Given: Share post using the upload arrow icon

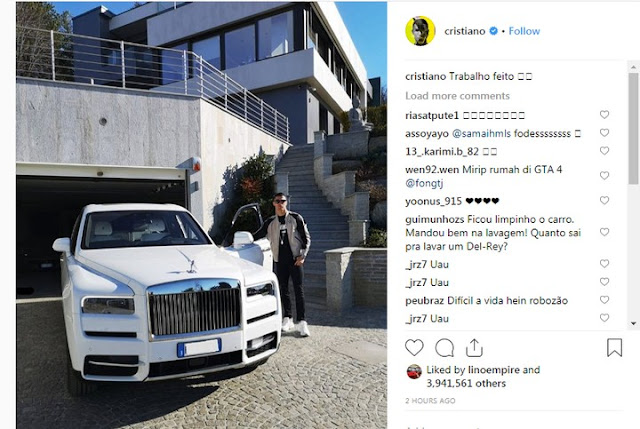Looking at the screenshot, I should 474,348.
